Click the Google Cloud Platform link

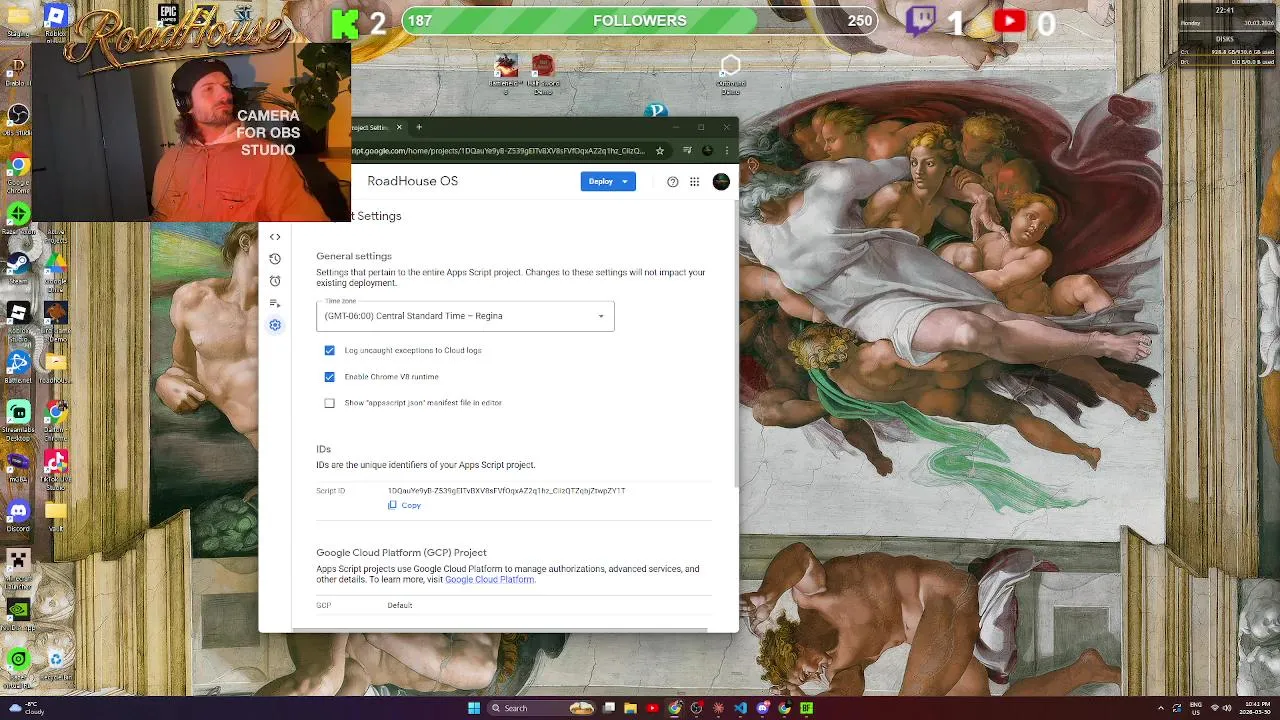489,580
